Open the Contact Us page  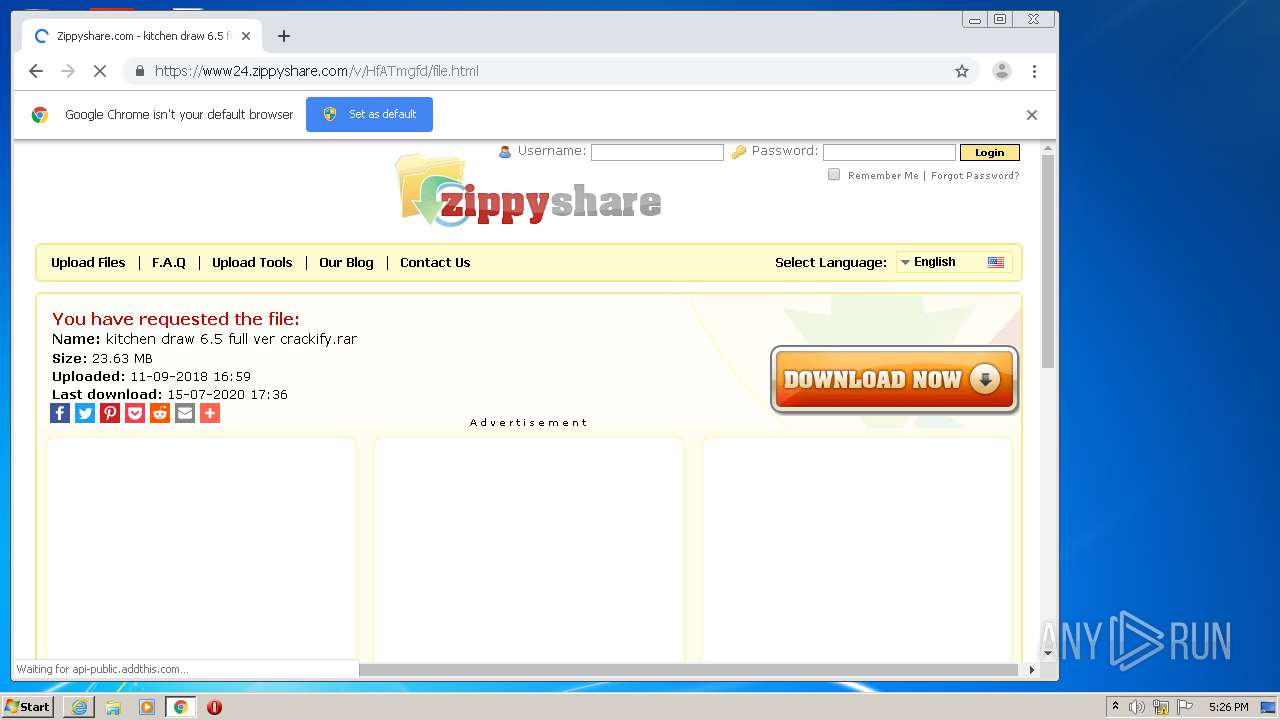pyautogui.click(x=435, y=262)
